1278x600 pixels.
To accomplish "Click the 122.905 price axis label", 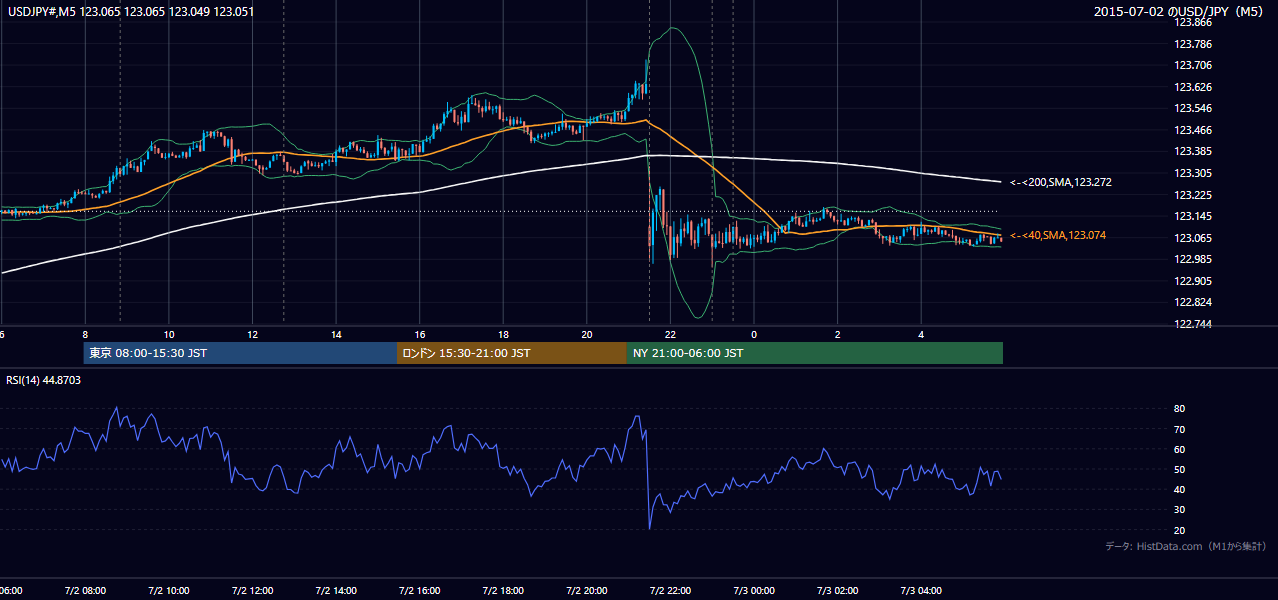I will 1194,281.
